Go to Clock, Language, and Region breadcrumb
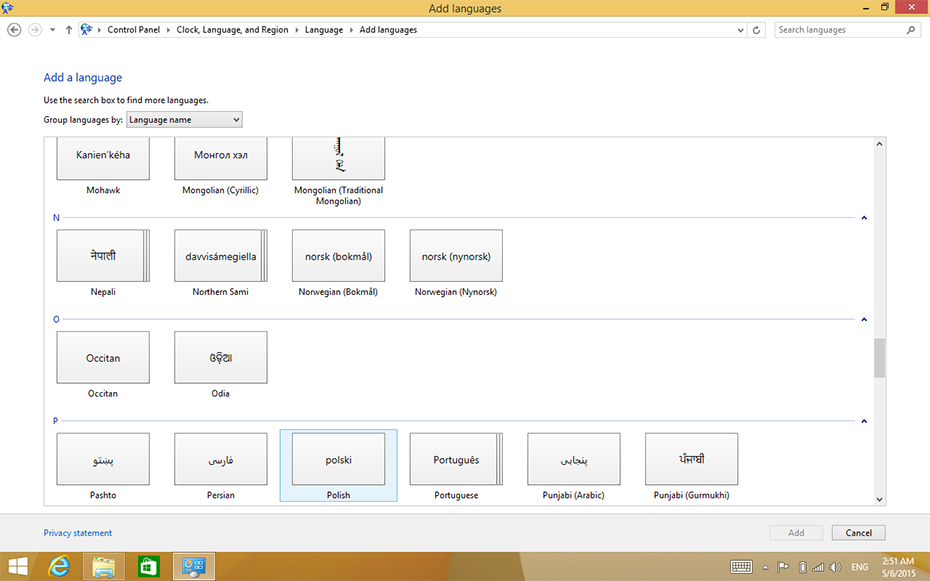 click(232, 30)
